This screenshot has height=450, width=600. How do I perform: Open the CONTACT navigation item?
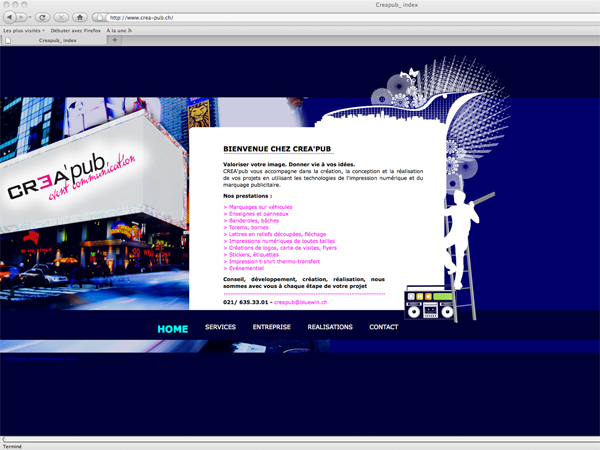tap(384, 327)
